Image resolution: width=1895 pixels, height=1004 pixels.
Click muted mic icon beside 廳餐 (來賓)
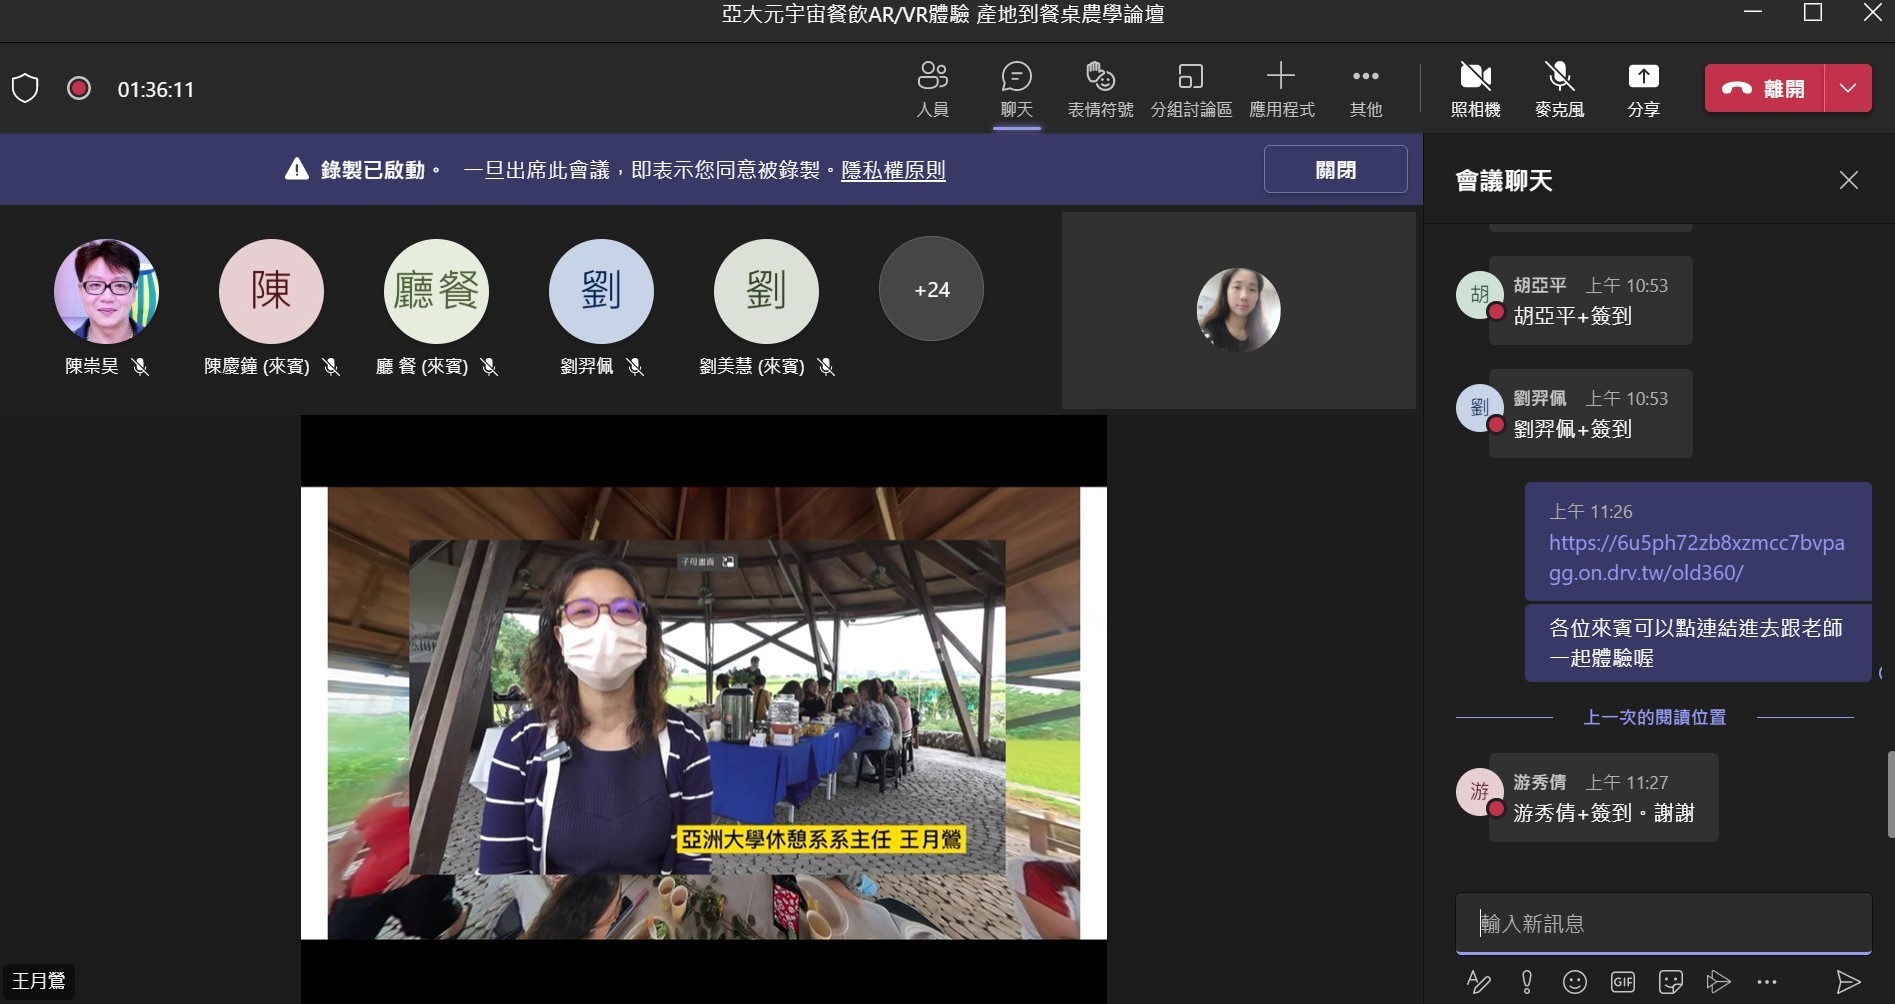click(489, 367)
